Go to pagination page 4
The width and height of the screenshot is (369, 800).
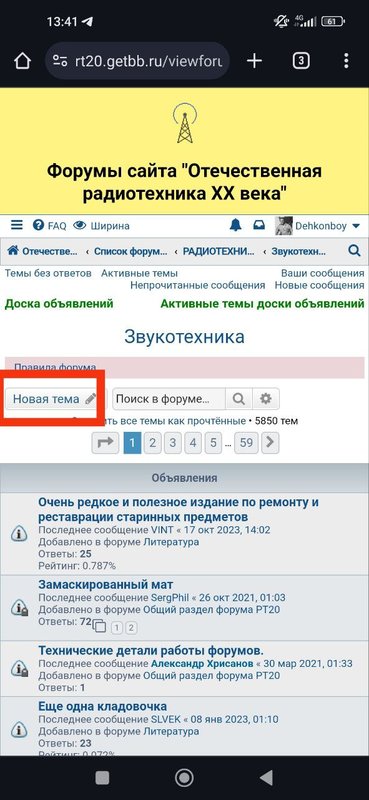pos(193,443)
